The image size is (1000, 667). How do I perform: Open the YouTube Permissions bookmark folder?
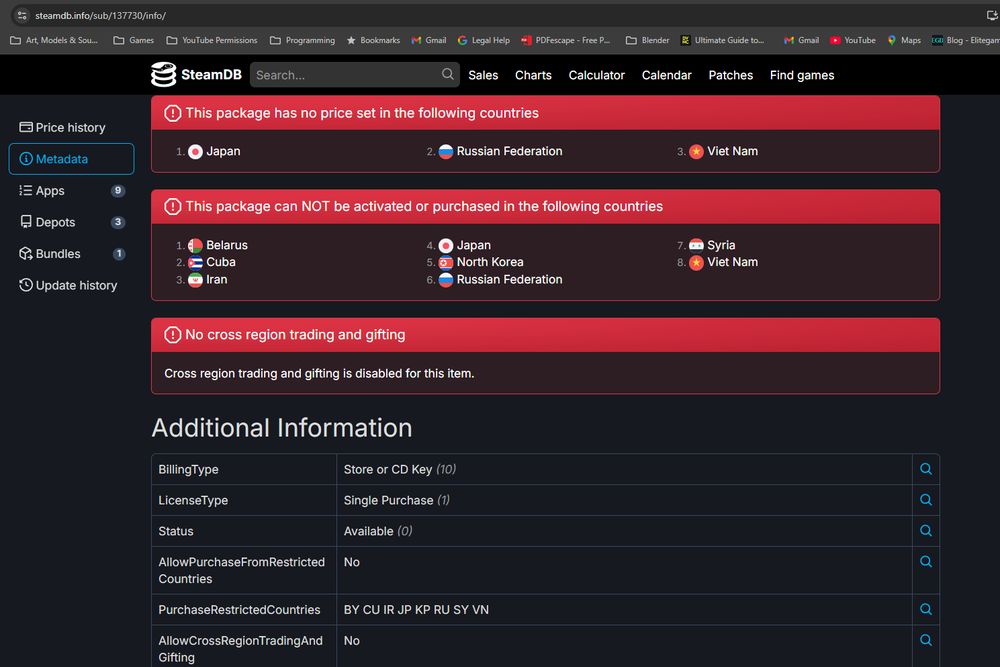(x=212, y=40)
